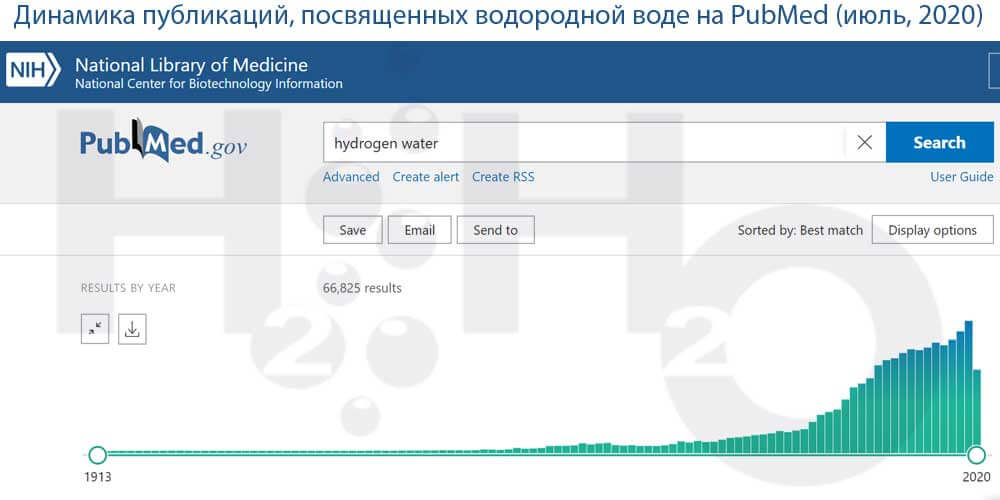The height and width of the screenshot is (500, 1000).
Task: Click the tallest bar in the year chart
Action: click(x=968, y=386)
